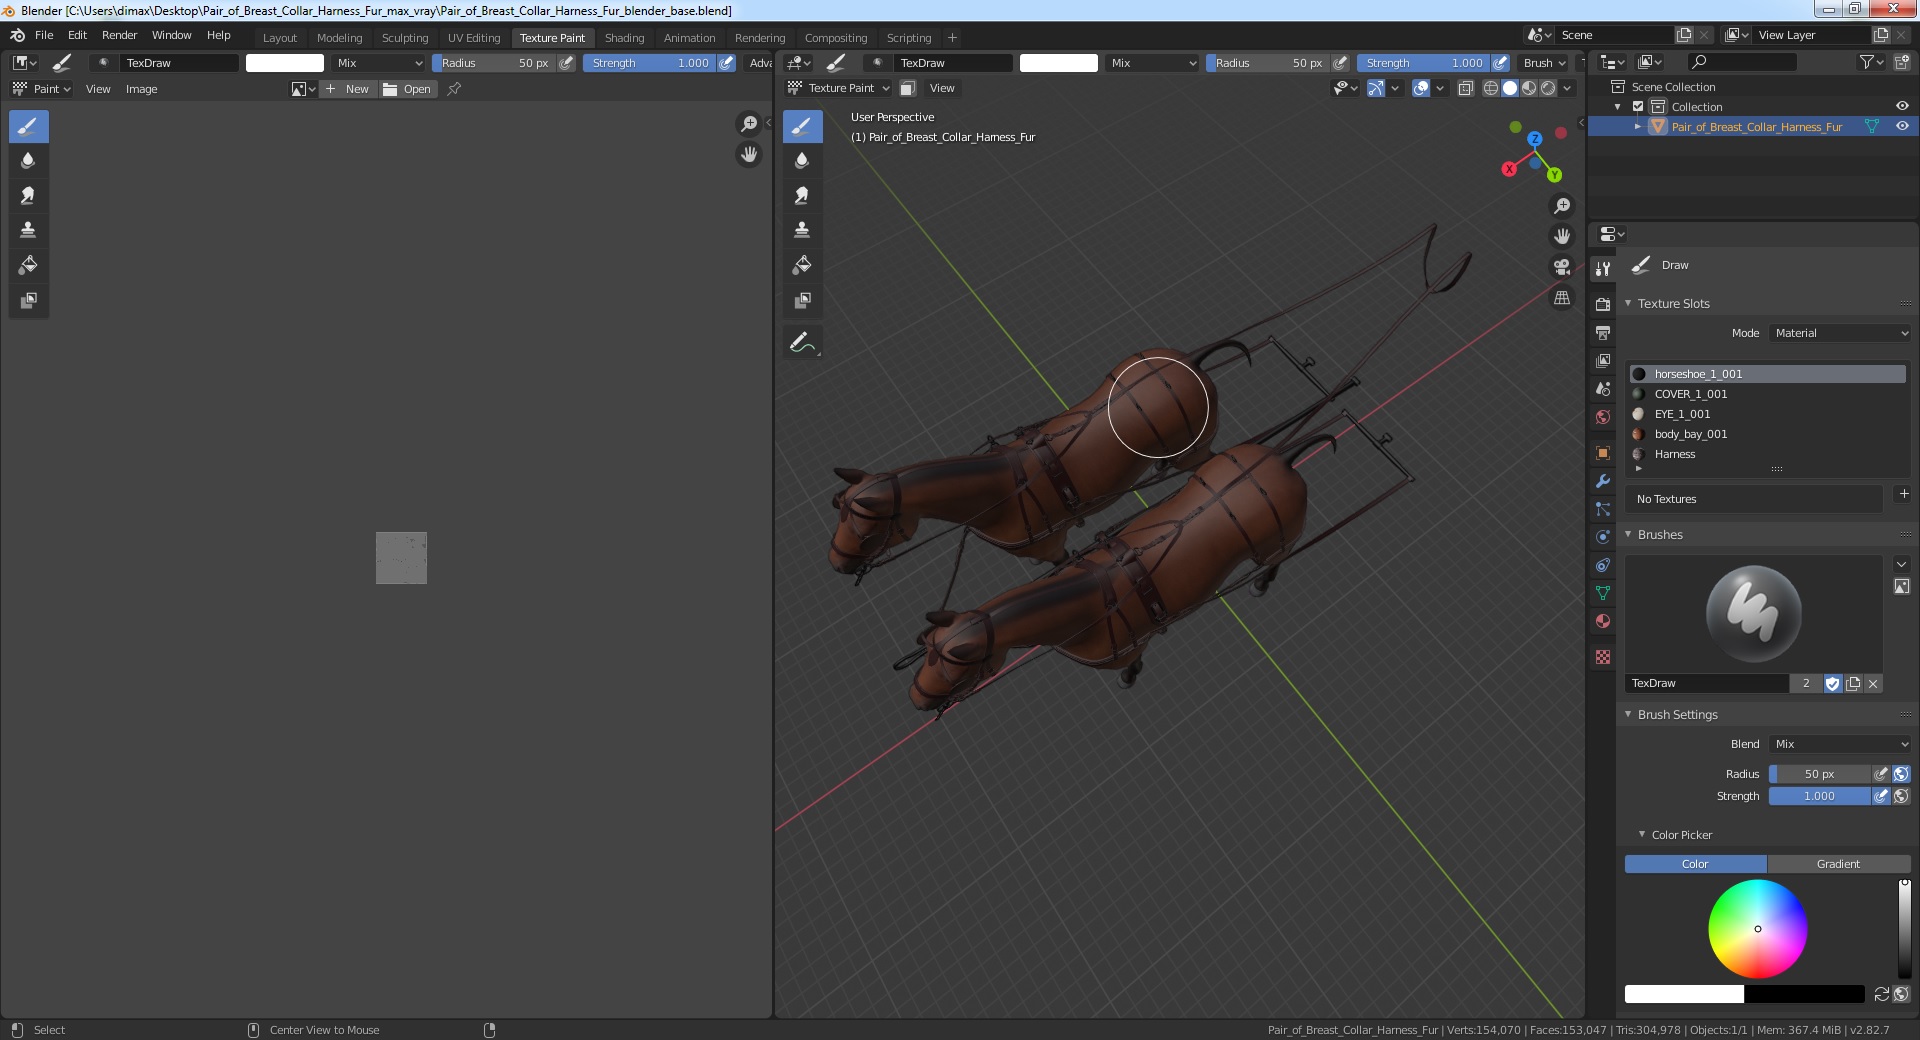Screen dimensions: 1920x1040
Task: Open the Texture Paint mode dropdown
Action: coord(838,88)
